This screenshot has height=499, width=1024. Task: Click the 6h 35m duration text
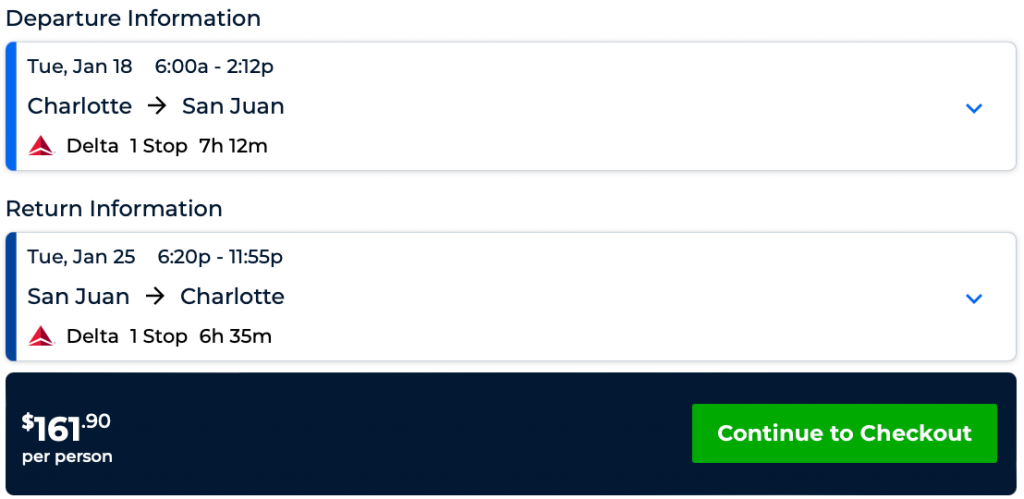click(235, 336)
